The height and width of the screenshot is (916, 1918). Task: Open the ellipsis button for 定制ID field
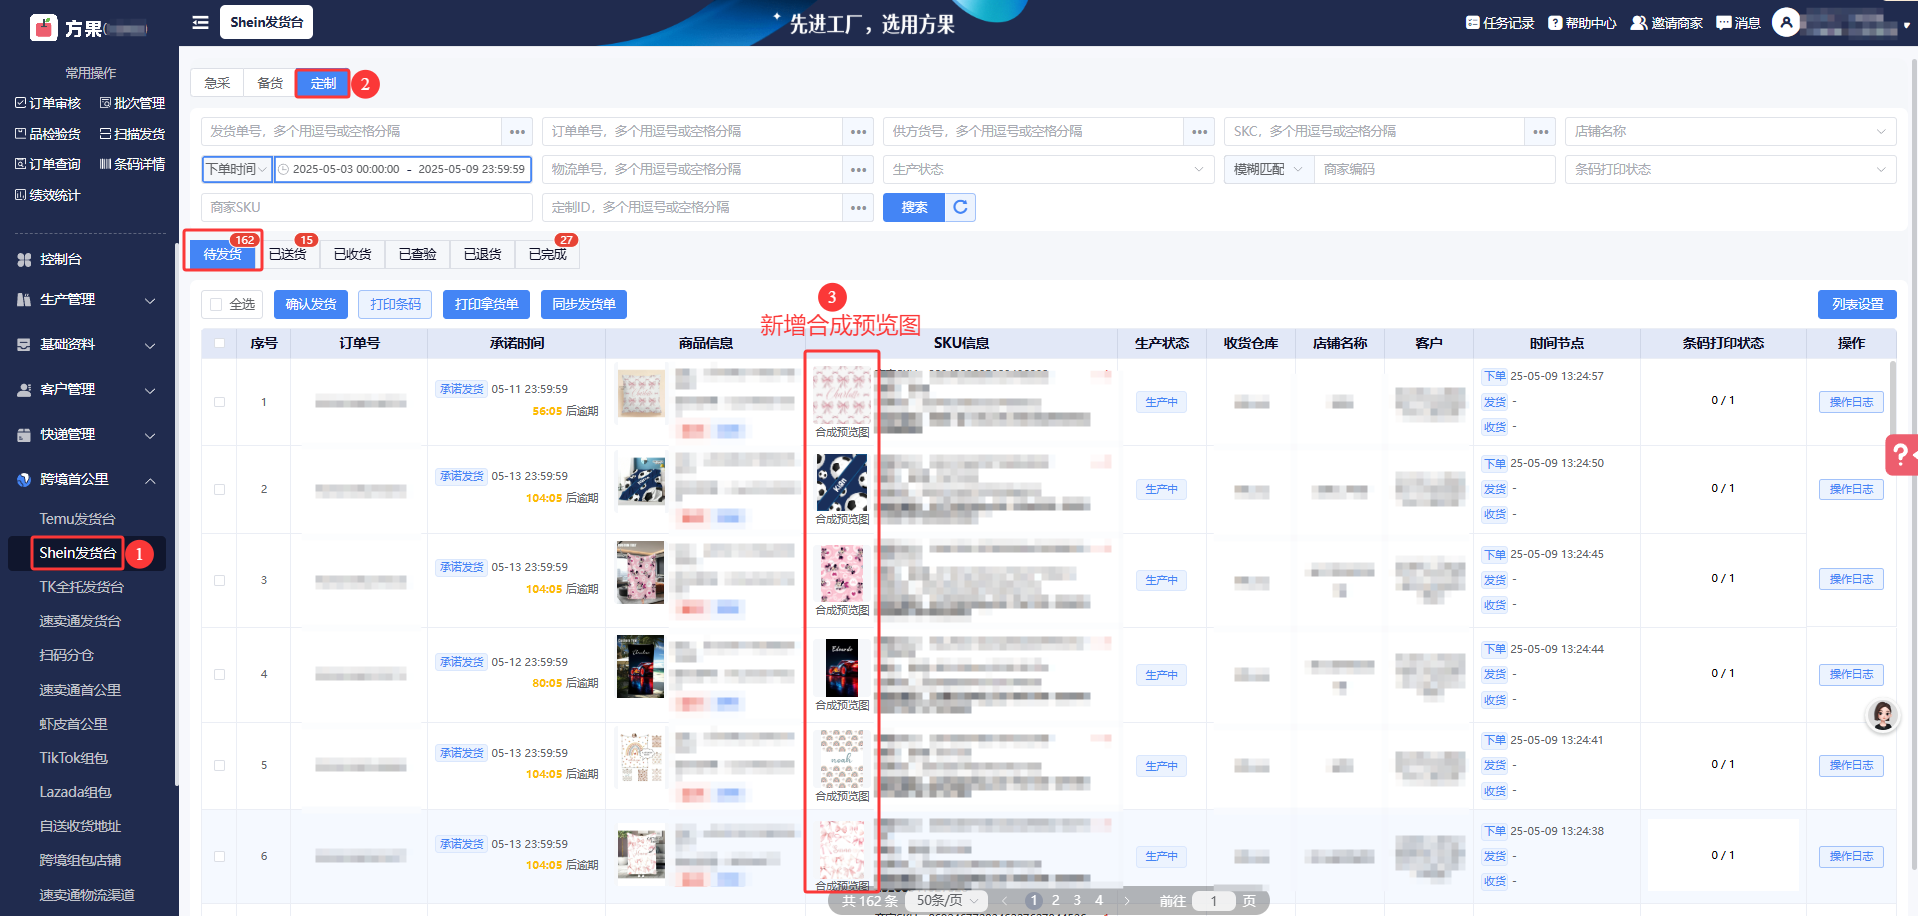(858, 207)
